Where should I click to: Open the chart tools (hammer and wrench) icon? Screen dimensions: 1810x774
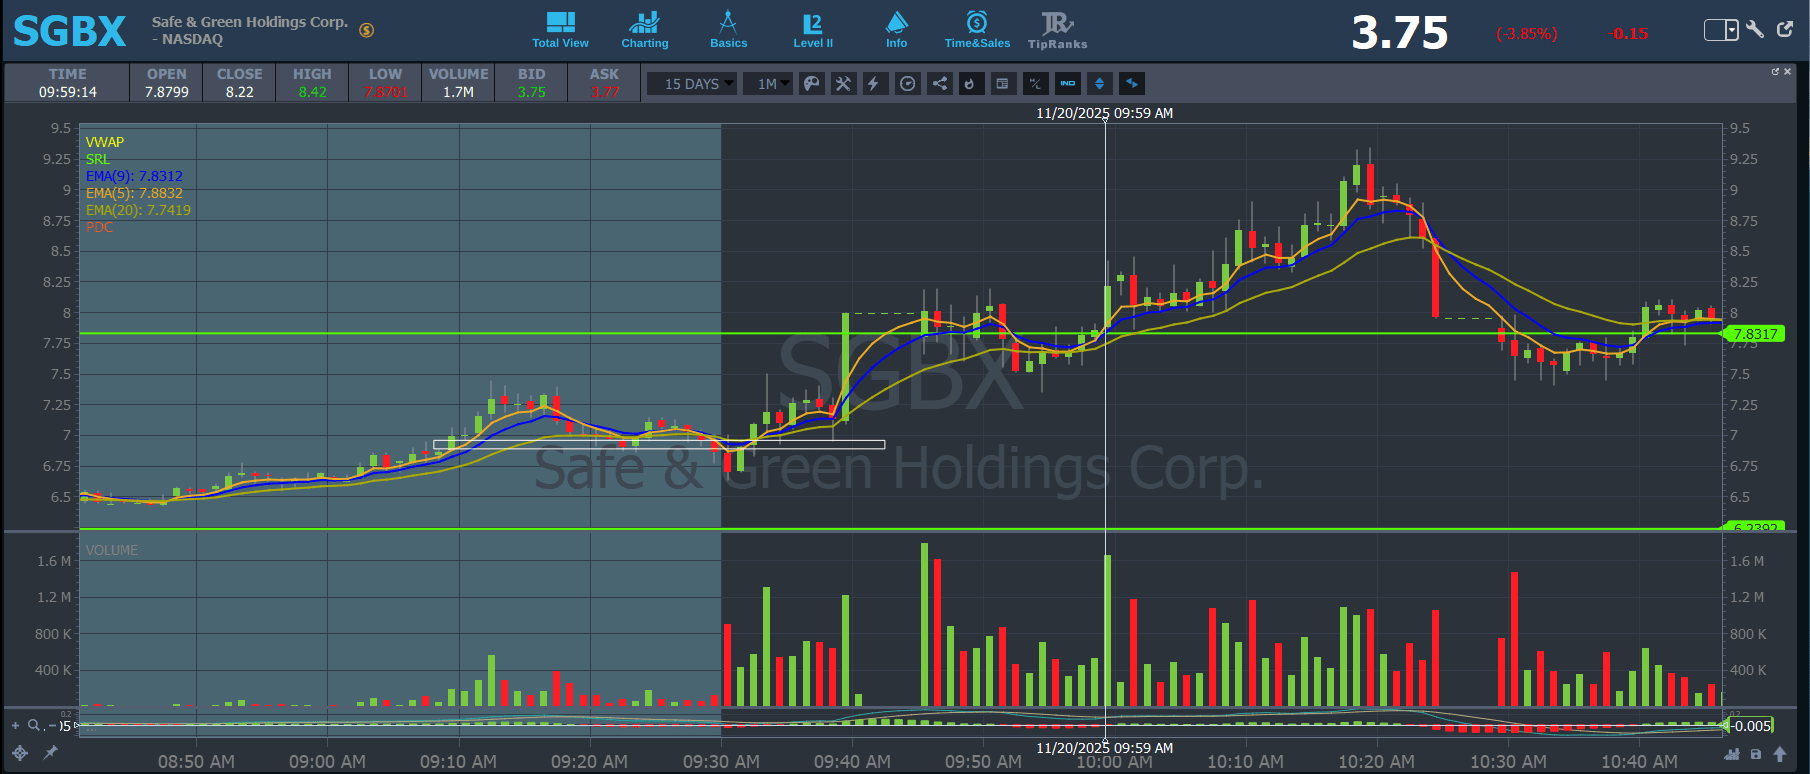(844, 84)
